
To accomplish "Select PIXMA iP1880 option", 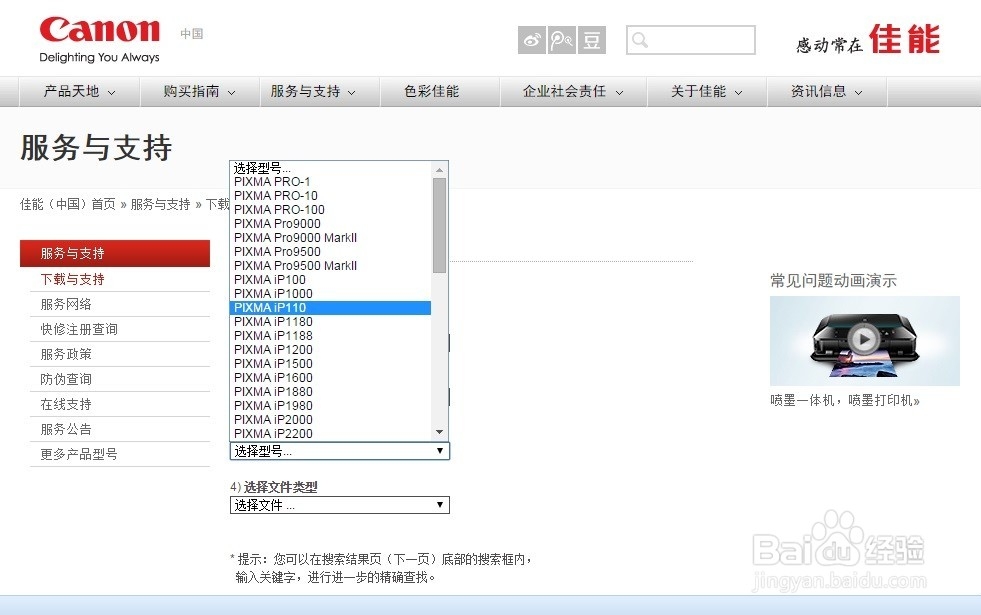I will point(331,392).
